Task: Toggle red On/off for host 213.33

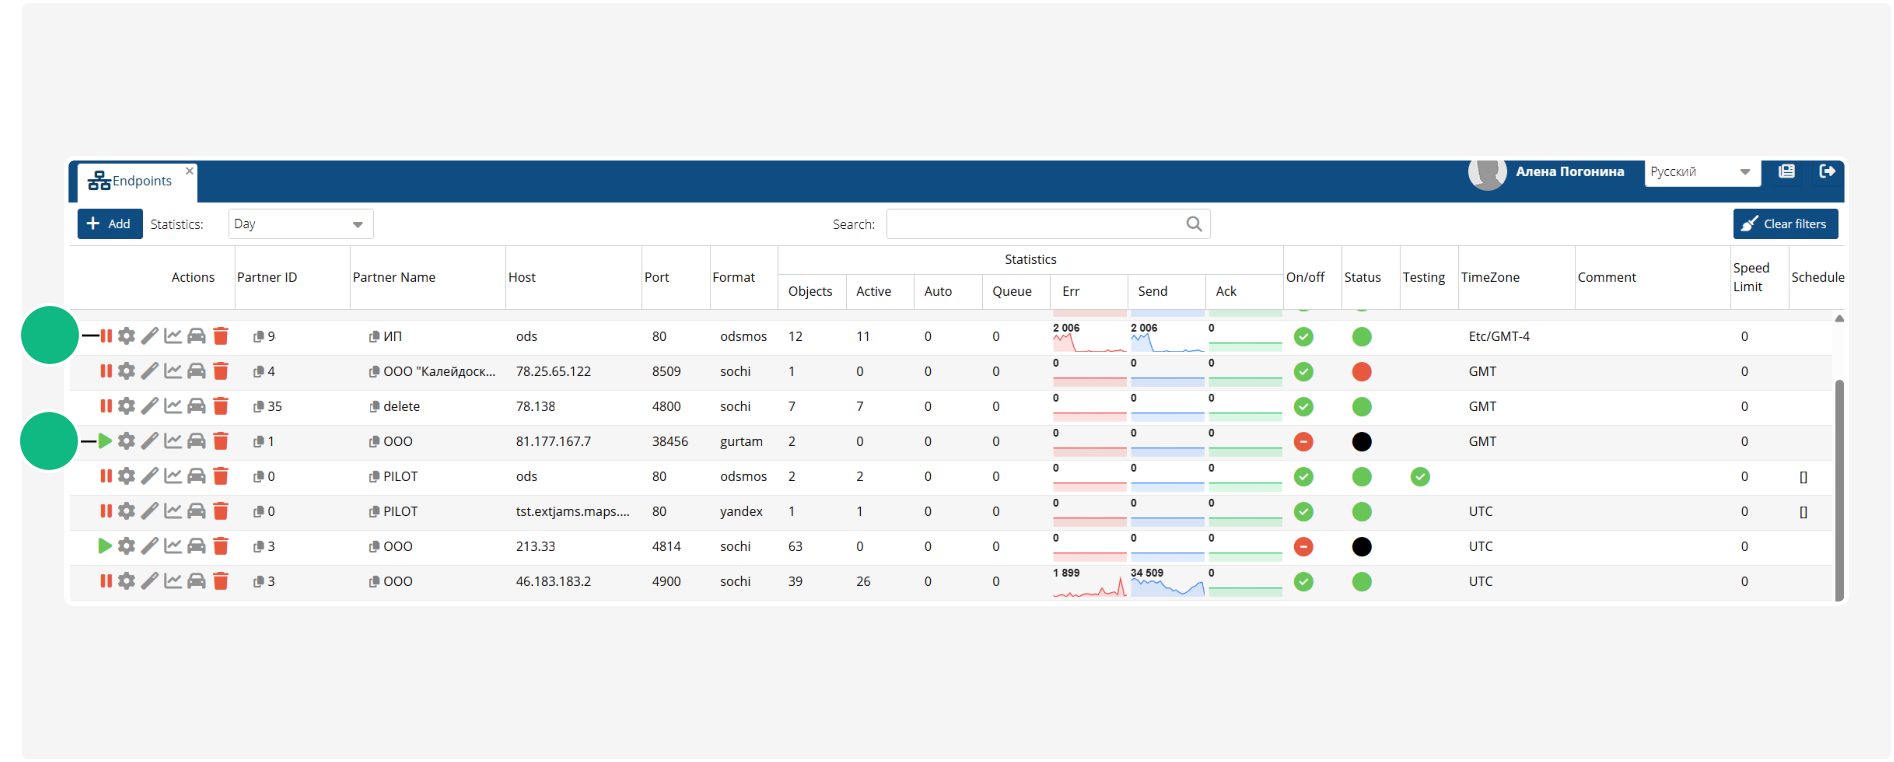Action: [x=1303, y=547]
